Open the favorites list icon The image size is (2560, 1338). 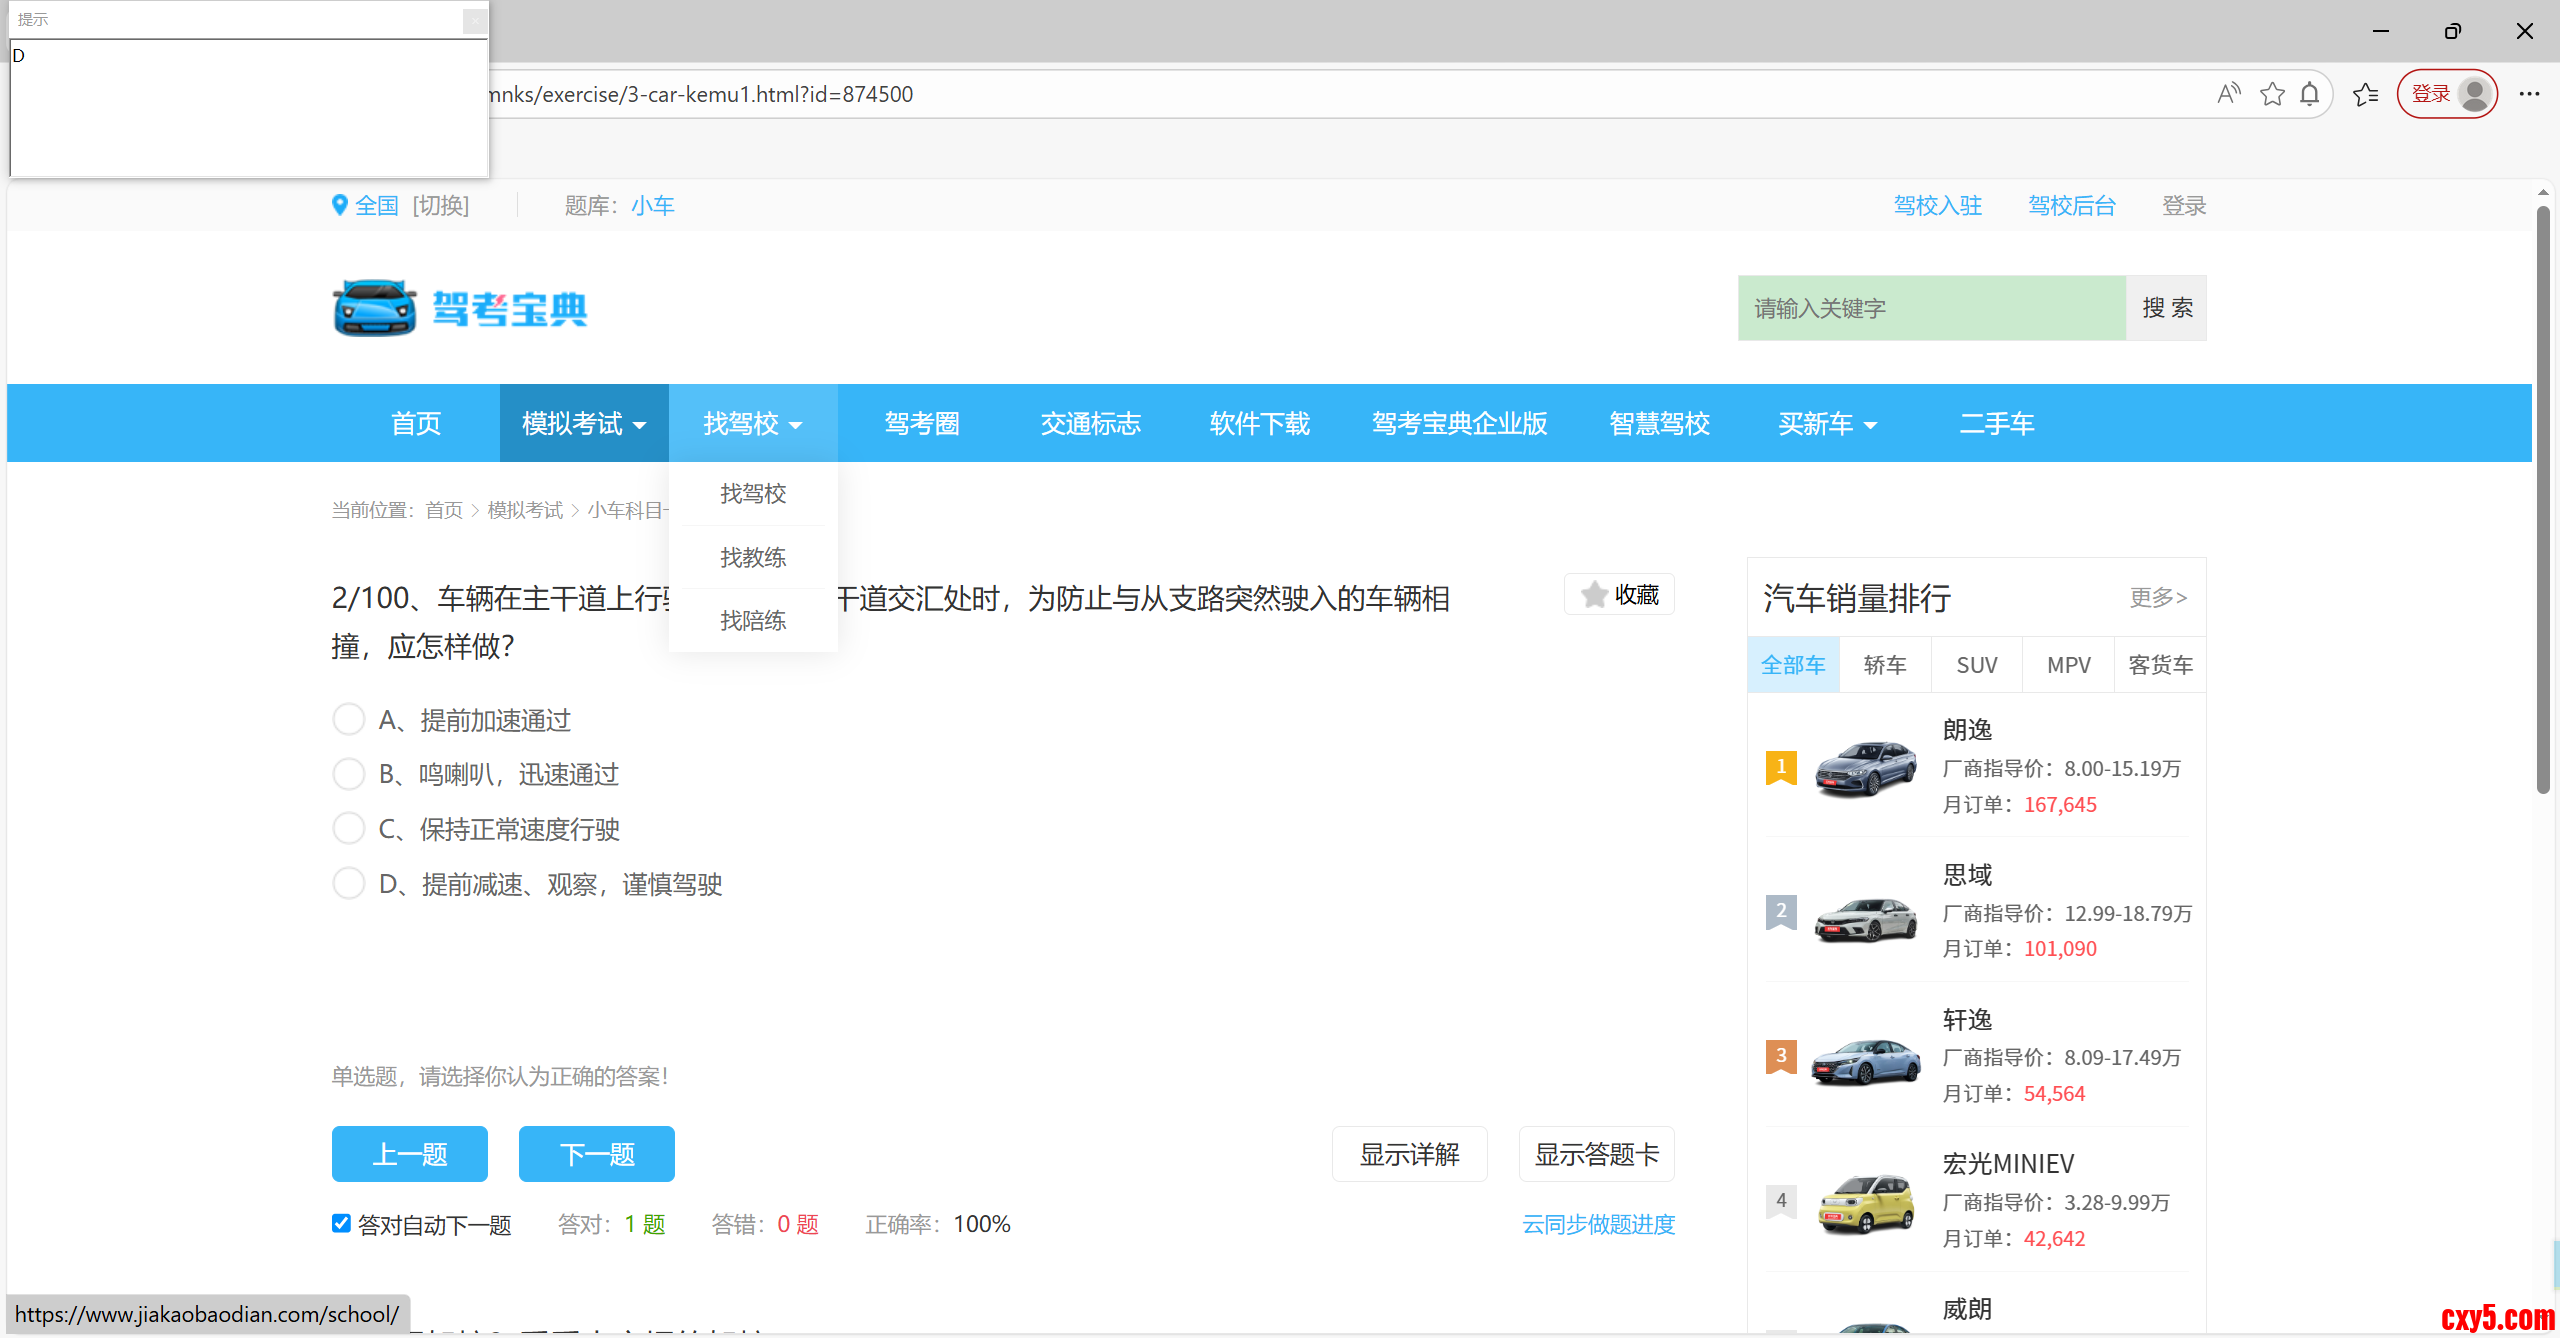tap(2366, 94)
